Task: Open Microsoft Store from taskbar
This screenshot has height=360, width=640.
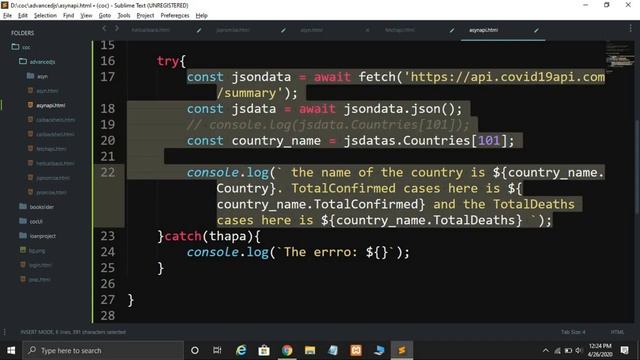Action: pyautogui.click(x=264, y=351)
